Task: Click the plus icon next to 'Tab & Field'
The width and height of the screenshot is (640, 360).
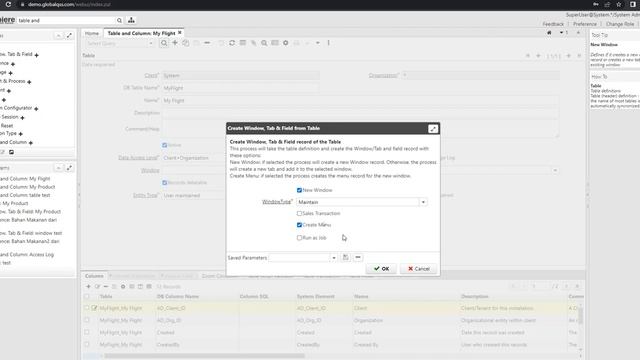Action: (37, 55)
